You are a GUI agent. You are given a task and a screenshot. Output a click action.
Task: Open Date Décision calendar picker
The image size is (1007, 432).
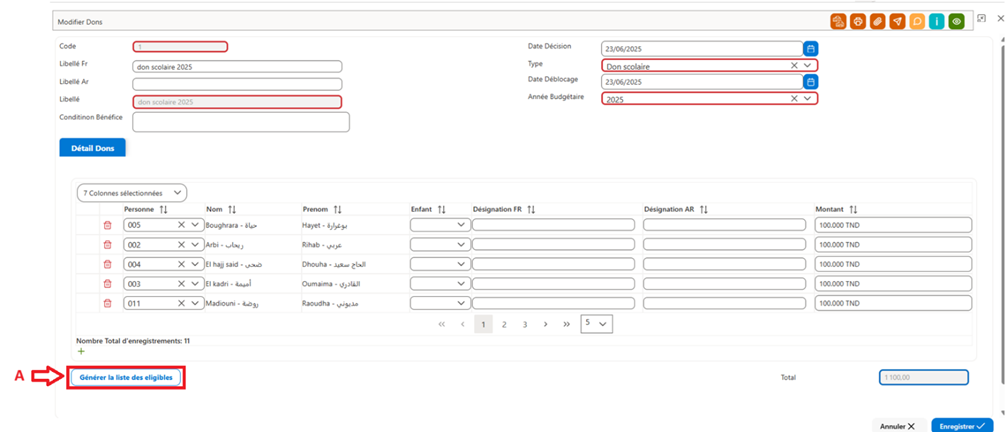[x=810, y=48]
